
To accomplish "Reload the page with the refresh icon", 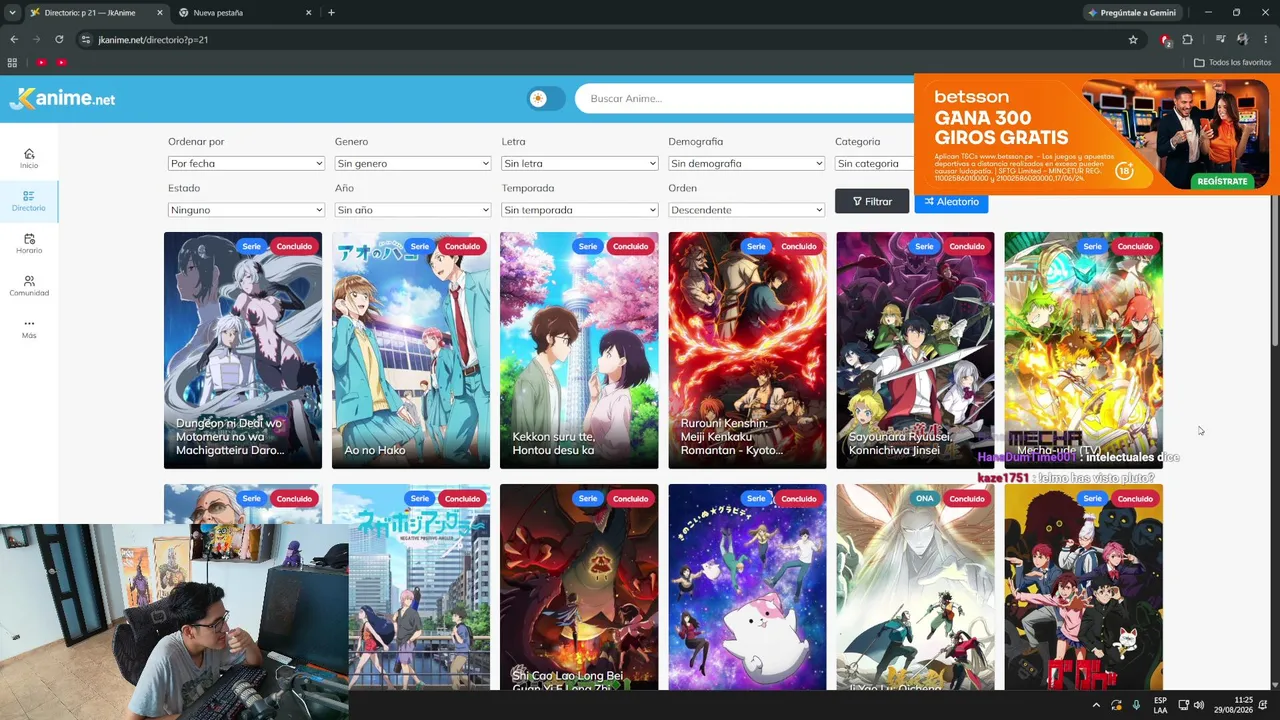I will click(x=59, y=40).
